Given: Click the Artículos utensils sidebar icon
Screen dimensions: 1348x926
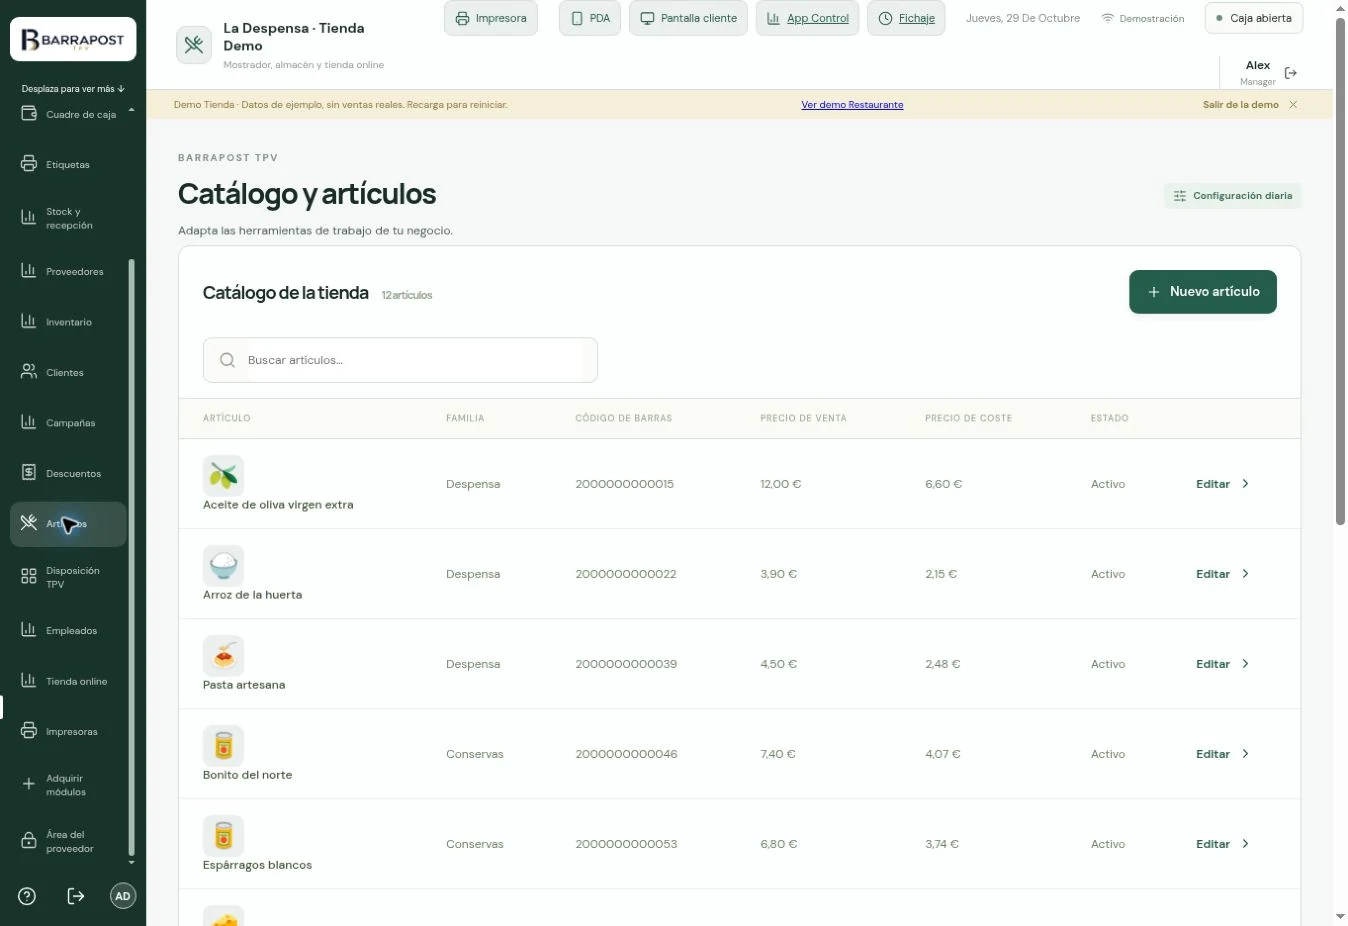Looking at the screenshot, I should pos(29,523).
